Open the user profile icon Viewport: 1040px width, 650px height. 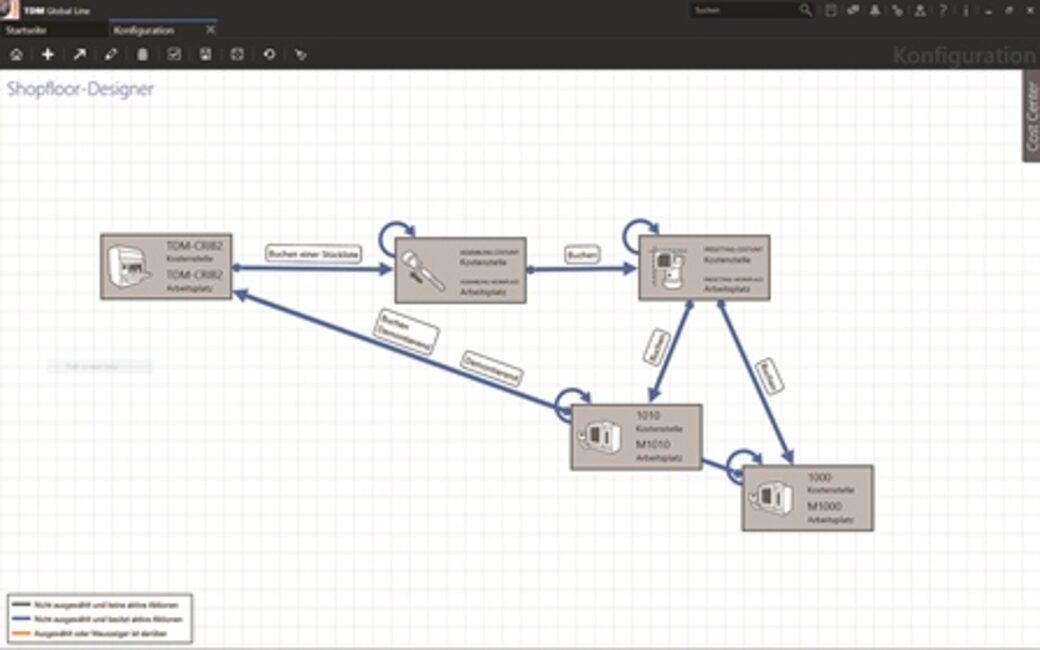[920, 10]
